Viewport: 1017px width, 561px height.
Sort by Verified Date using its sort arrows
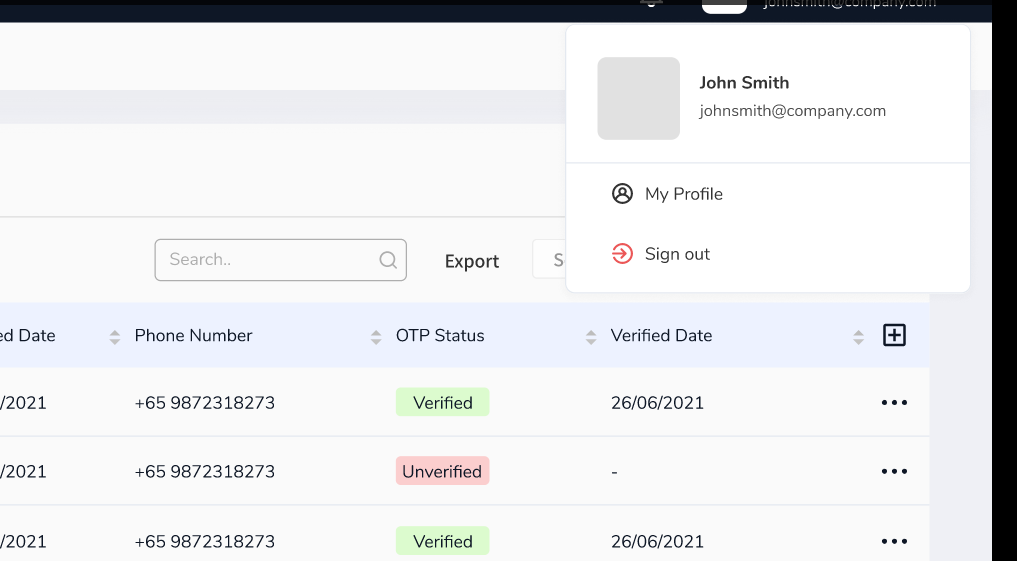pyautogui.click(x=858, y=337)
